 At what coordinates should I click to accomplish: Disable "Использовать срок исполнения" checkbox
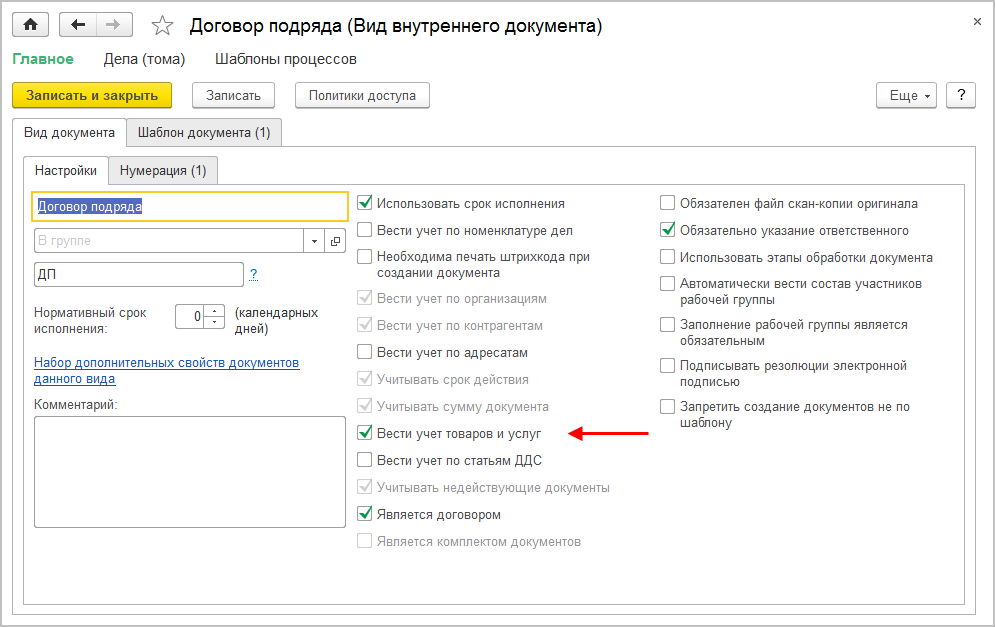pyautogui.click(x=365, y=203)
